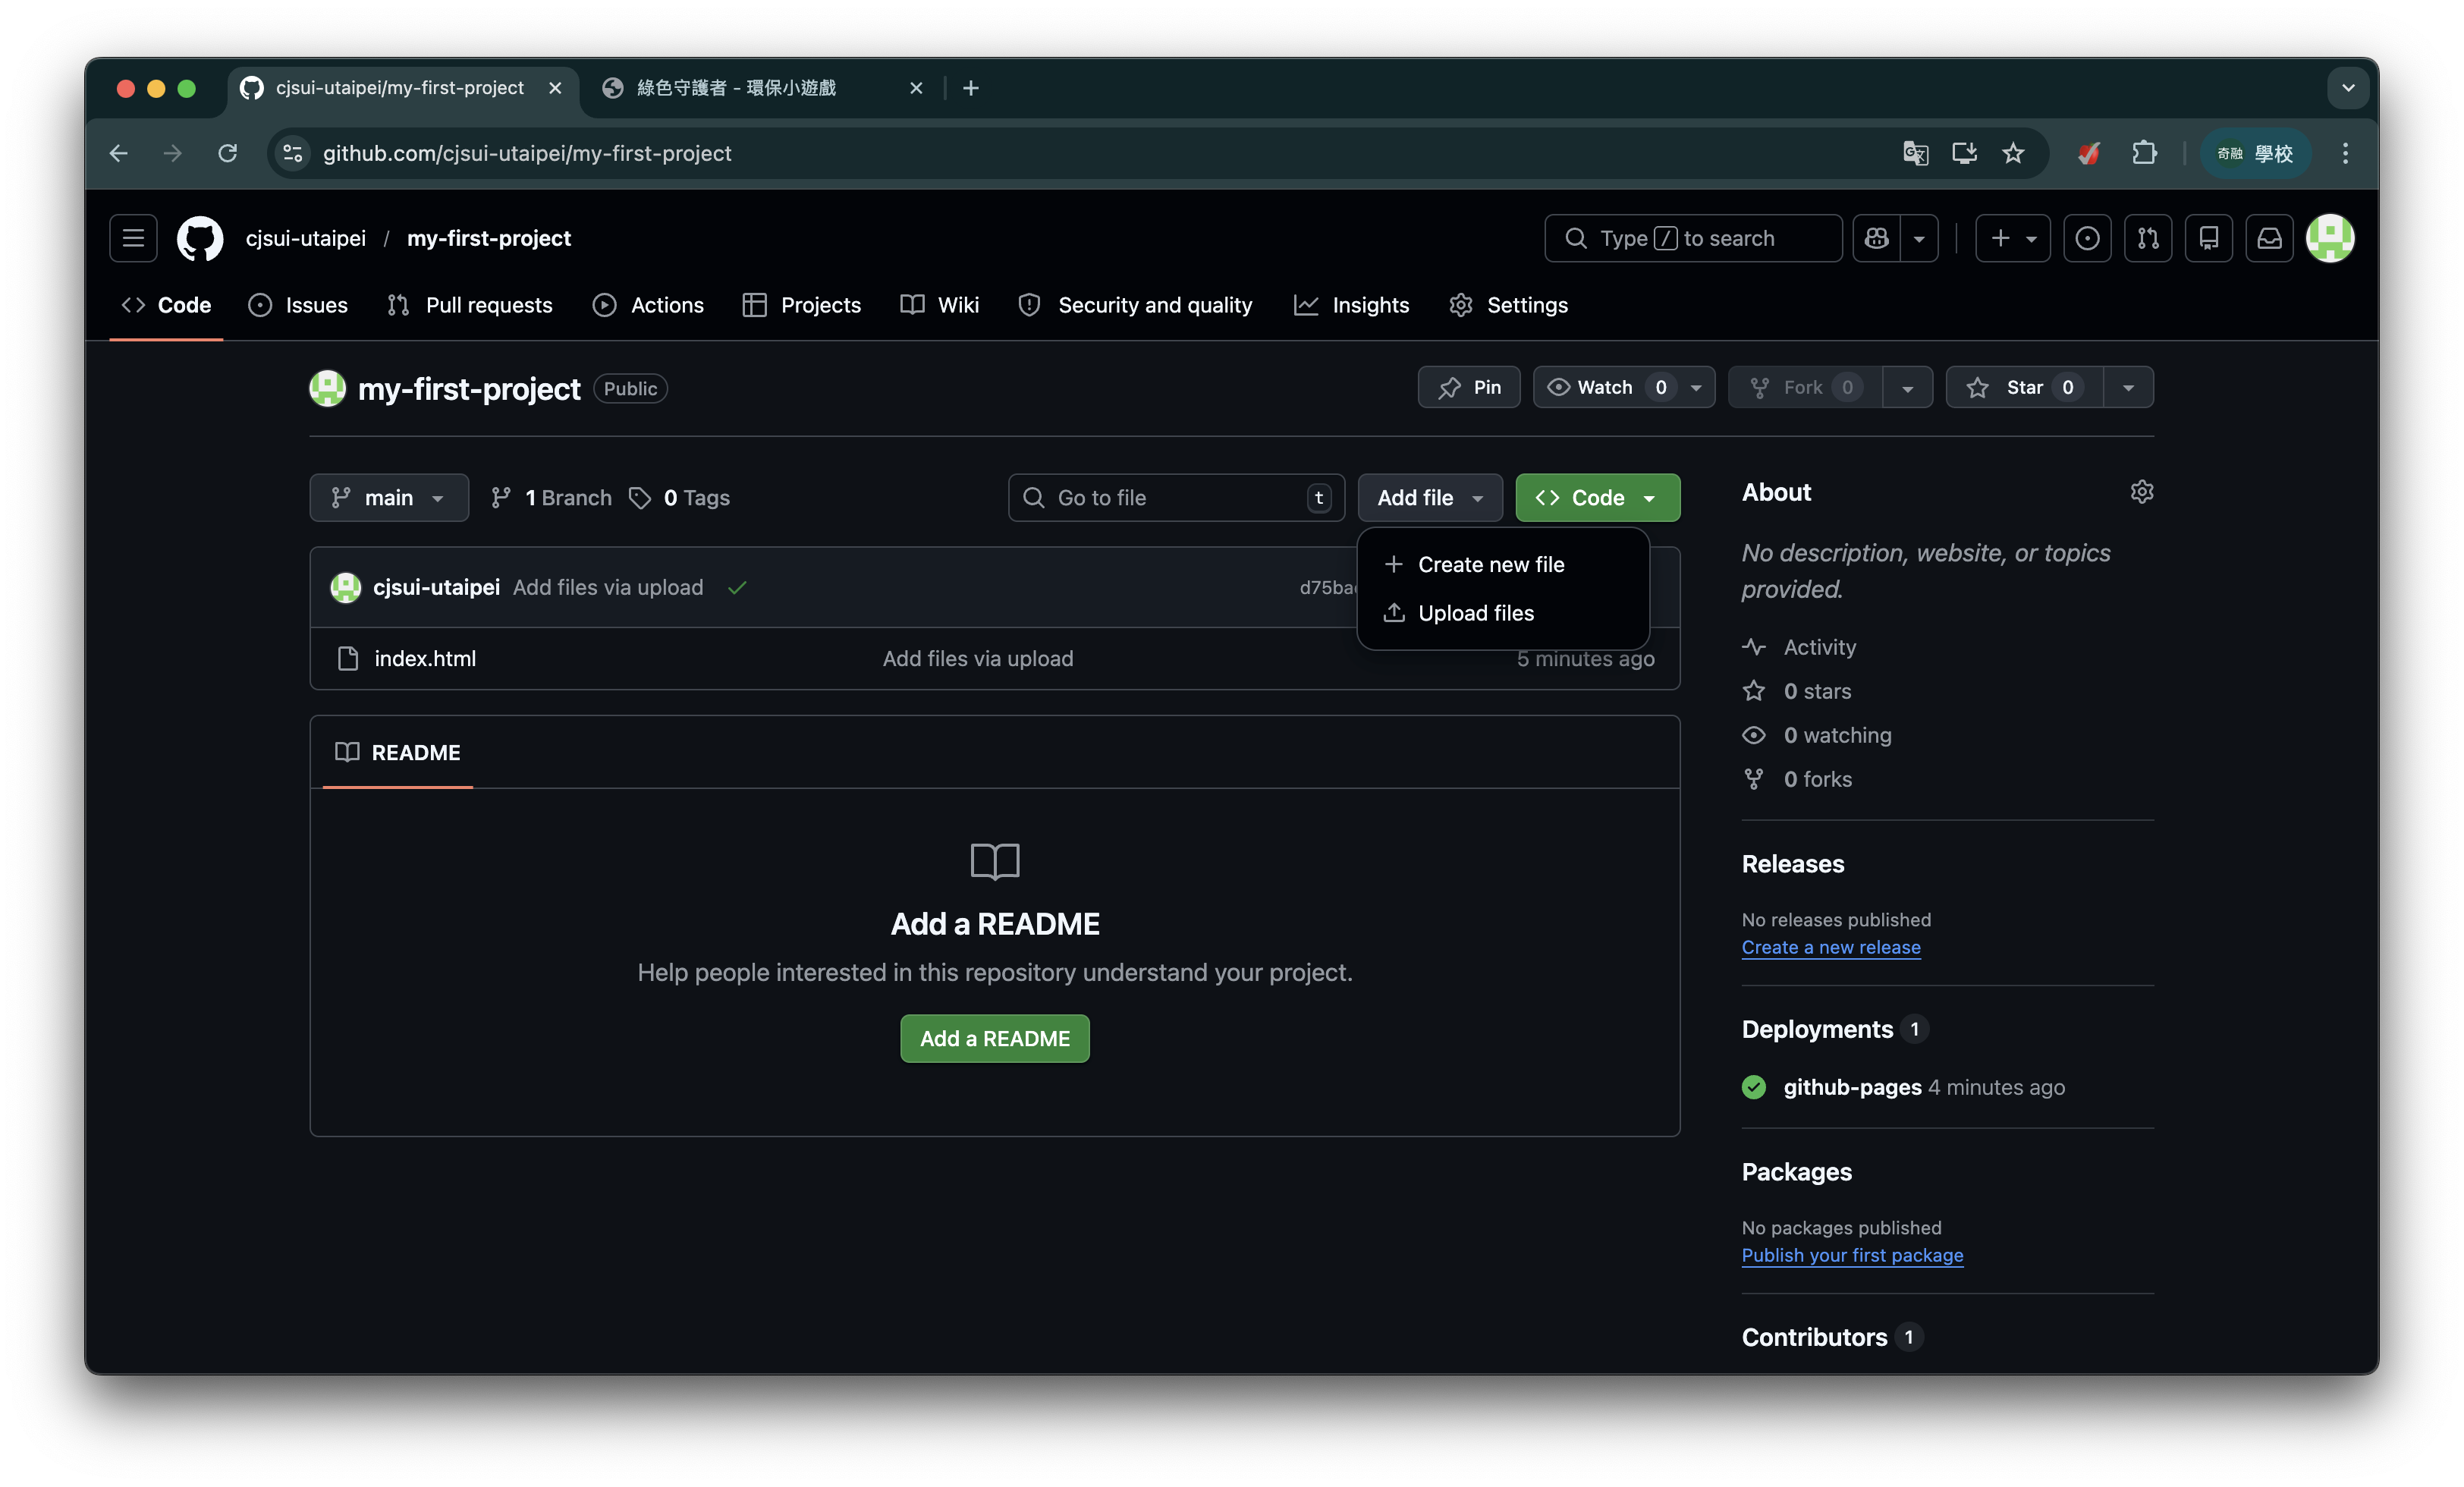Click the Type / to search box
The height and width of the screenshot is (1487, 2464).
pyautogui.click(x=1693, y=238)
